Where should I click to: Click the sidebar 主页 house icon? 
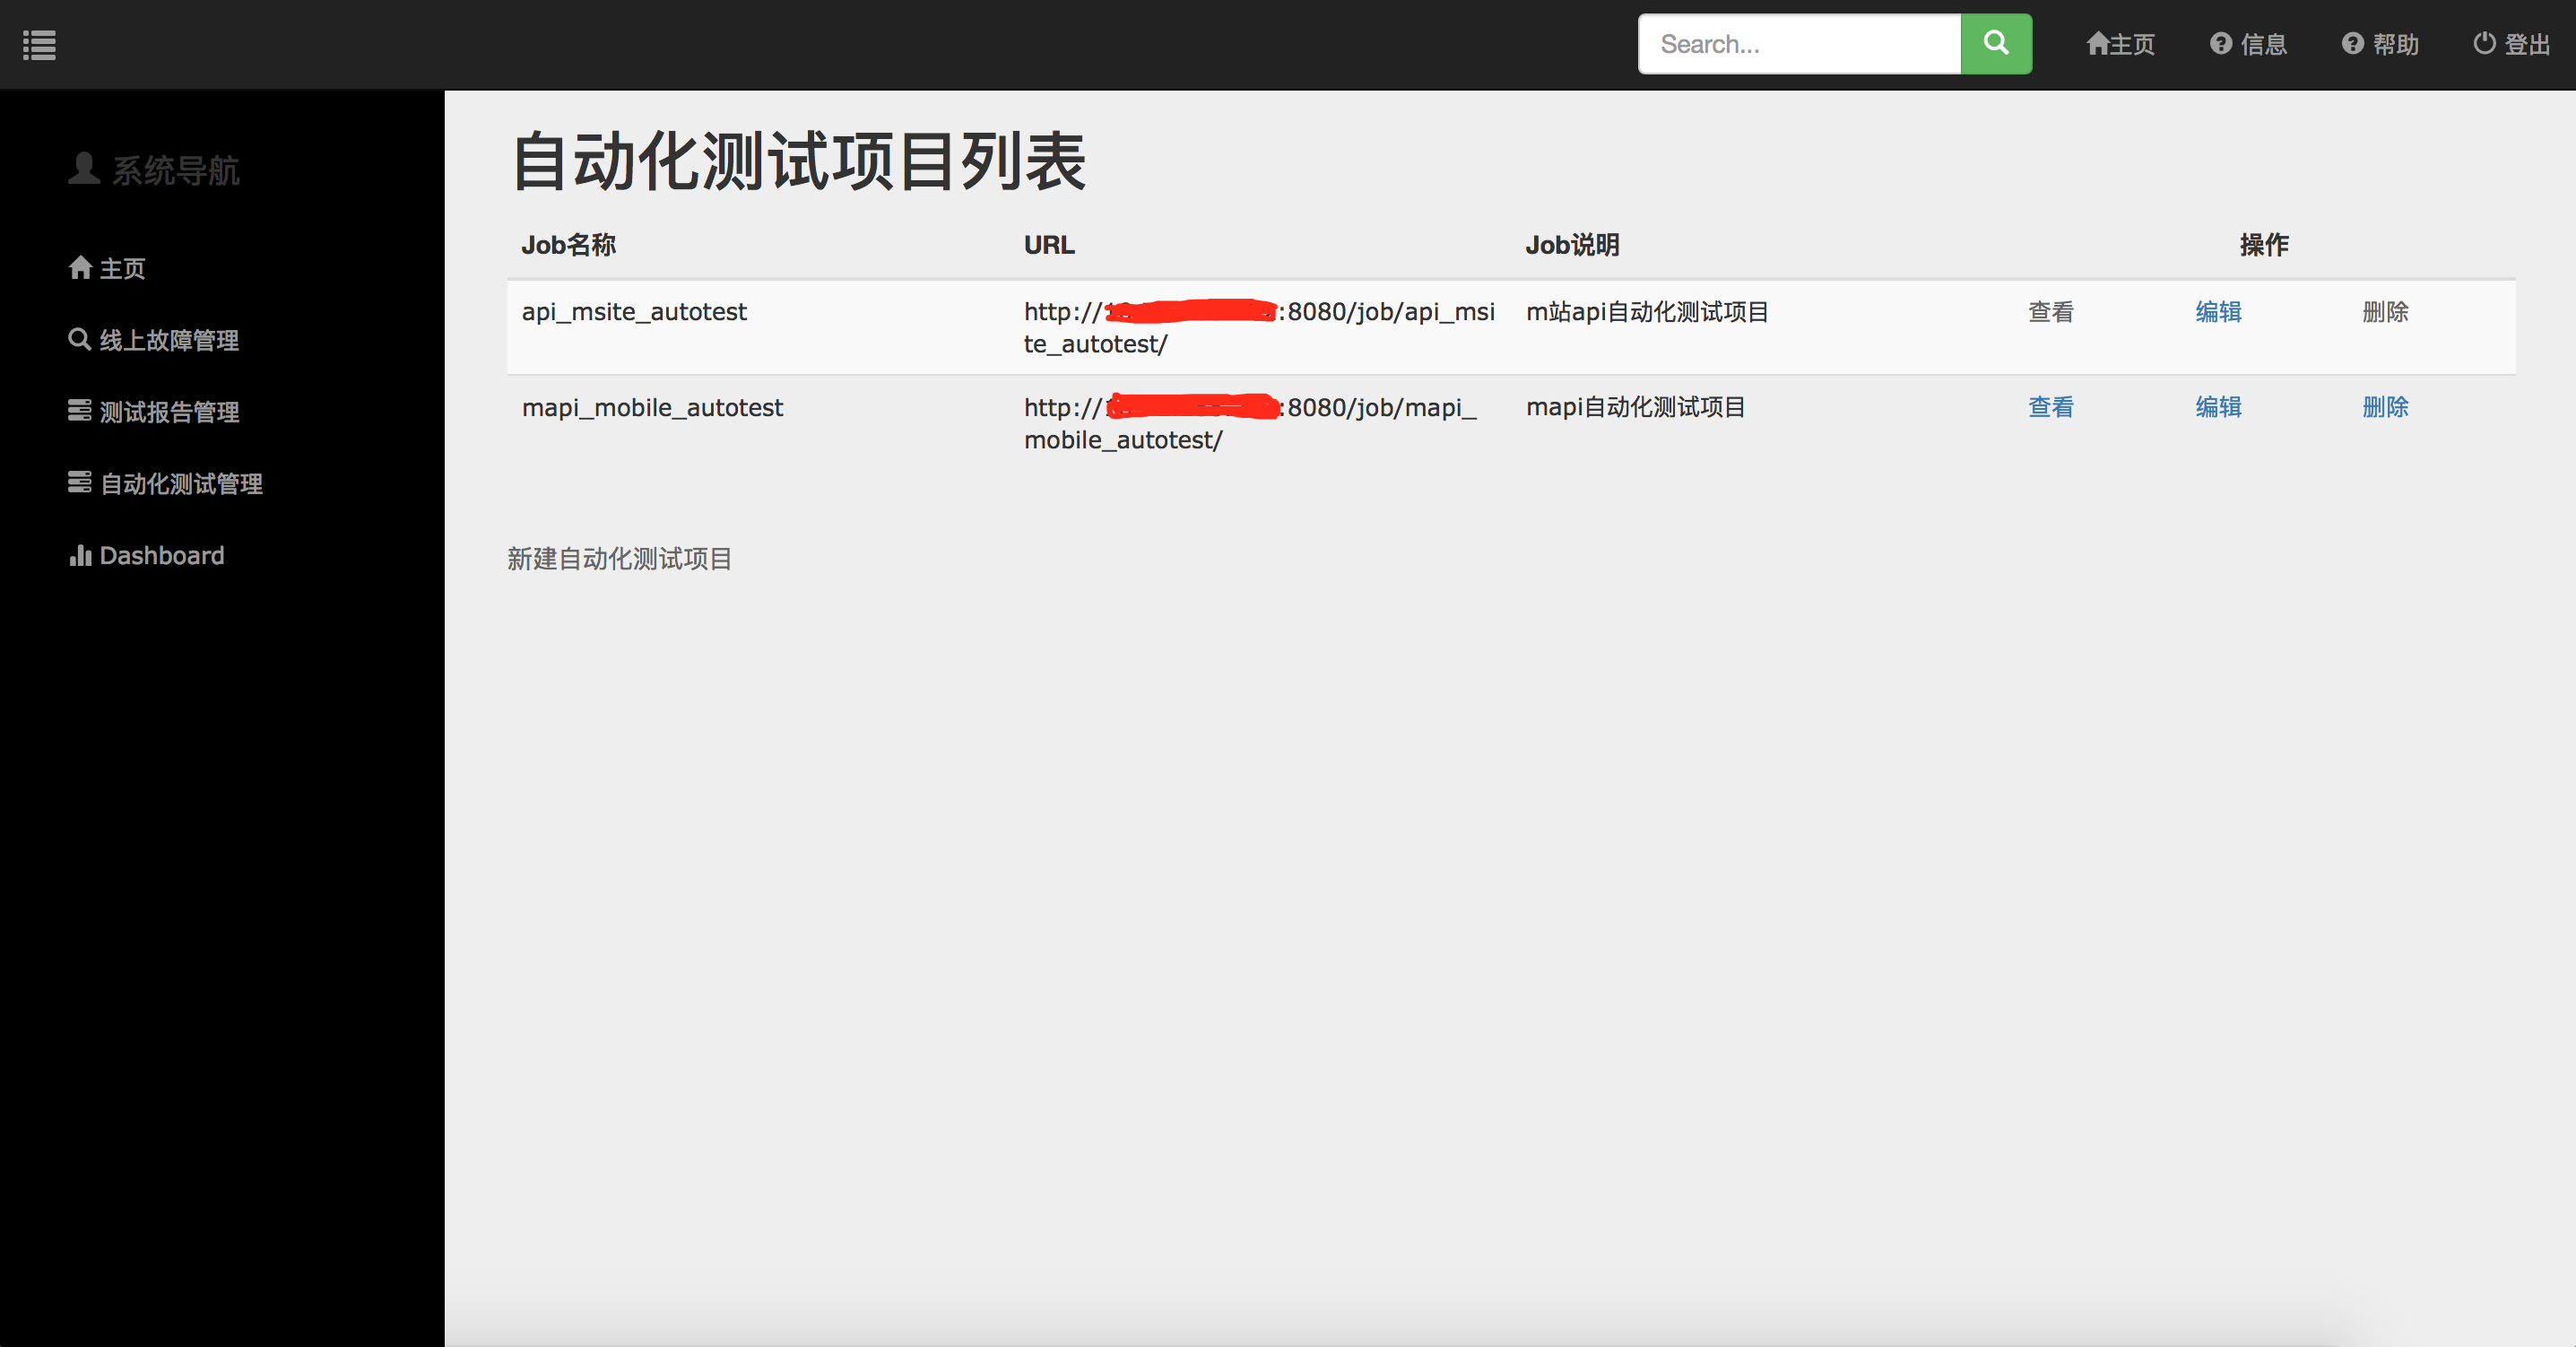80,268
